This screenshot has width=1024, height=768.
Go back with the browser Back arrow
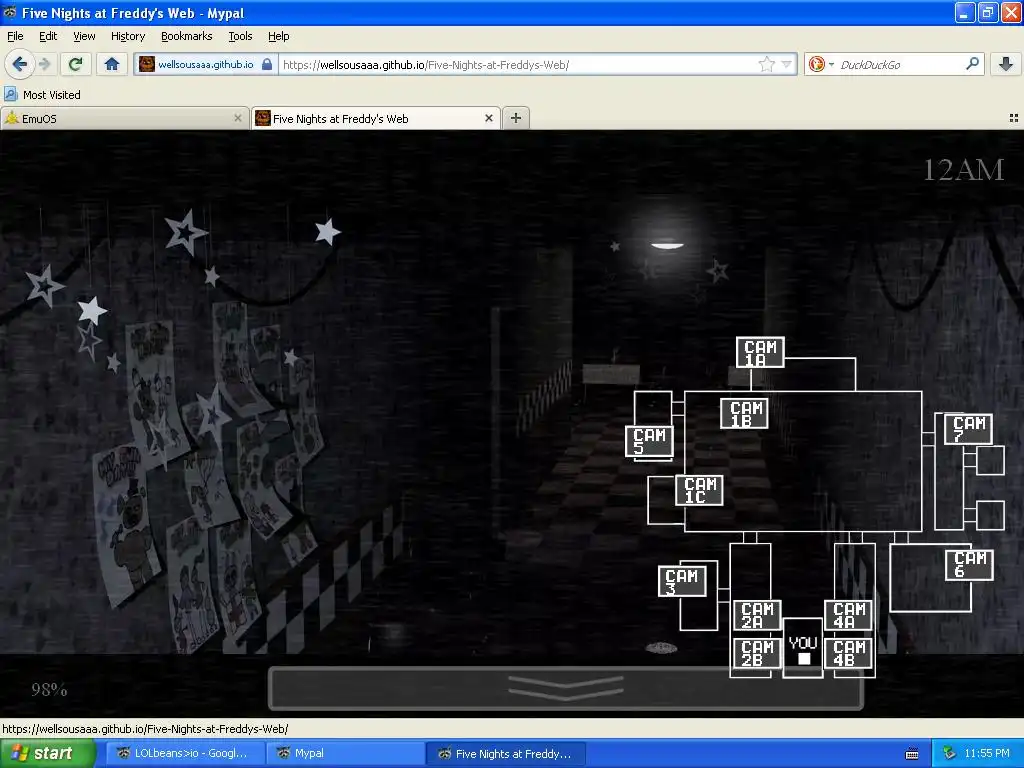click(19, 64)
